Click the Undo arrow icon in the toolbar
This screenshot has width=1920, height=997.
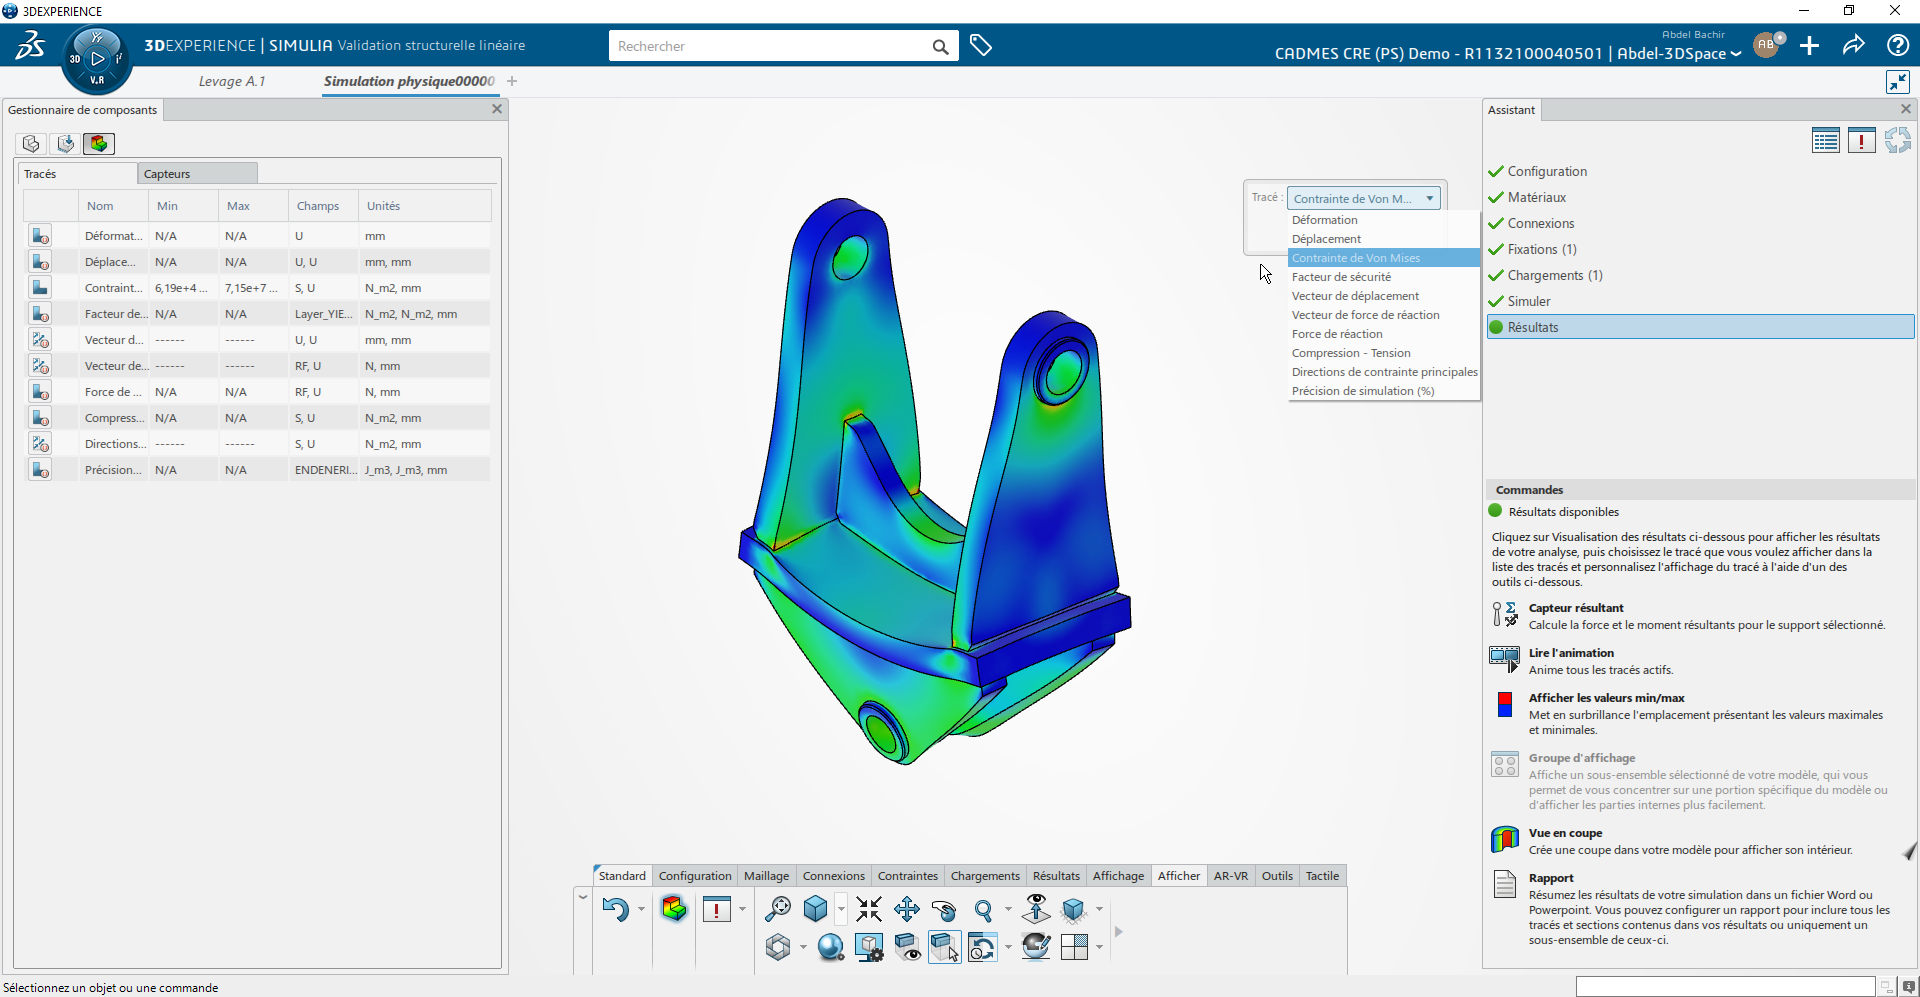pos(617,910)
